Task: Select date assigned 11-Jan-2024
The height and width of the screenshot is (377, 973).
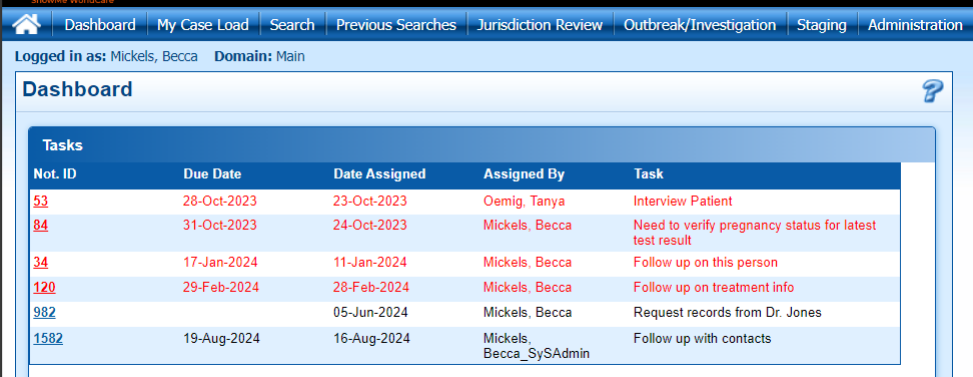Action: pyautogui.click(x=370, y=262)
